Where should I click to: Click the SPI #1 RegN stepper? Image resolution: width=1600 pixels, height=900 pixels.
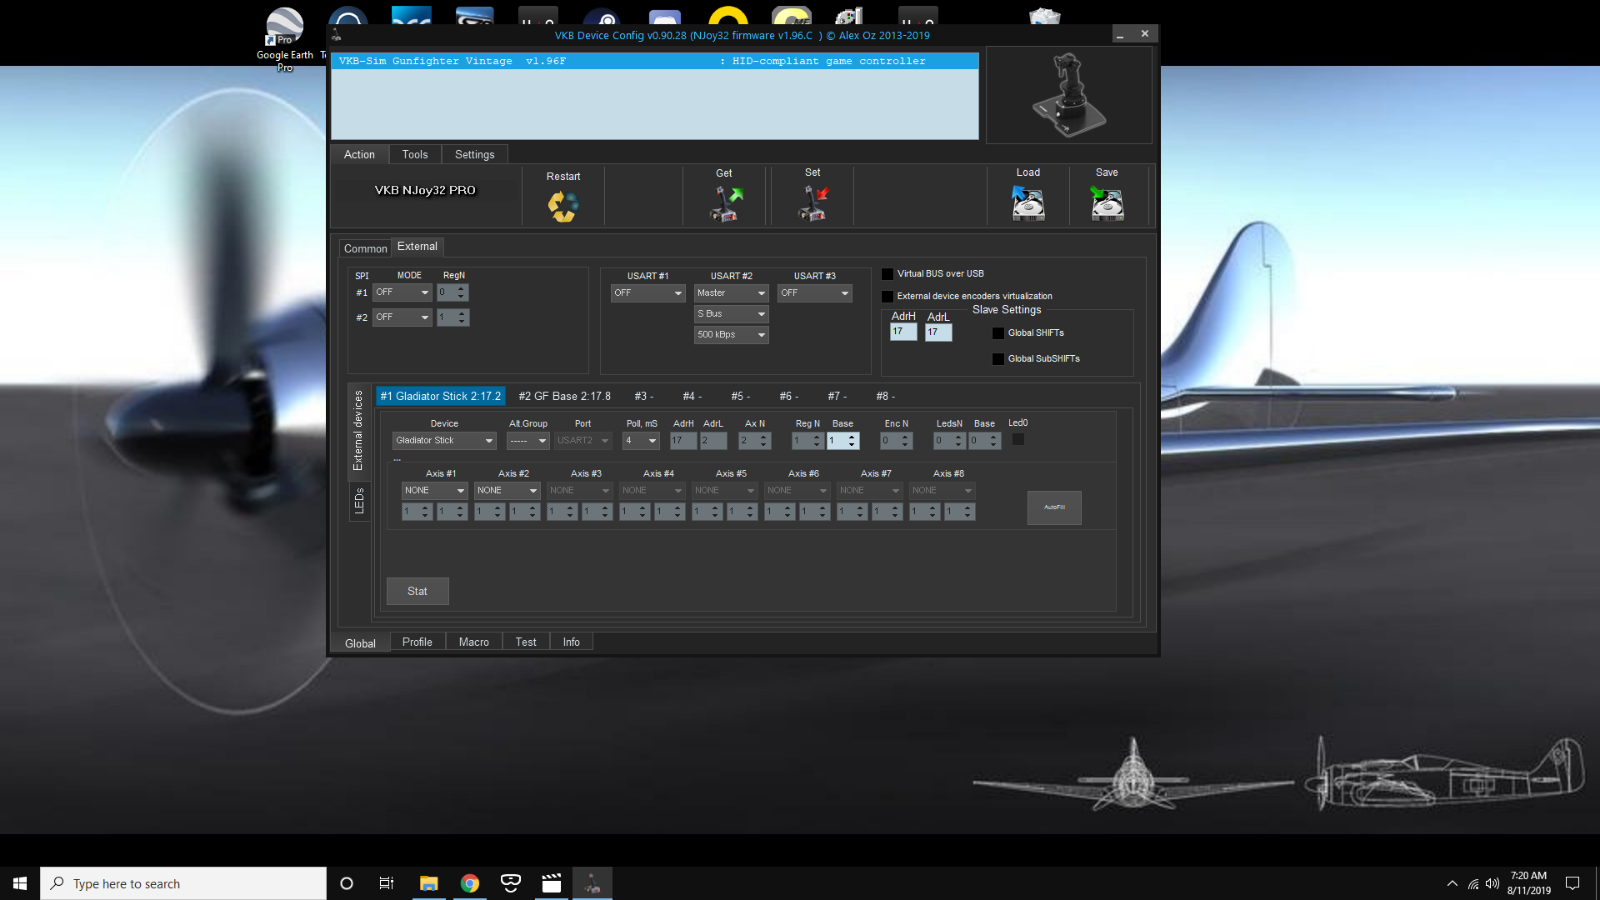452,293
